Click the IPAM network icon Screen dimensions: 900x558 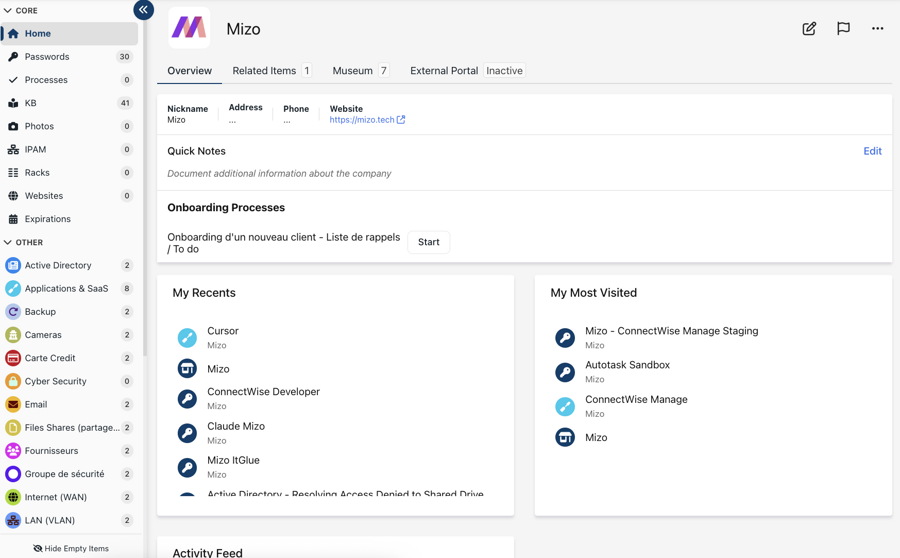[13, 149]
